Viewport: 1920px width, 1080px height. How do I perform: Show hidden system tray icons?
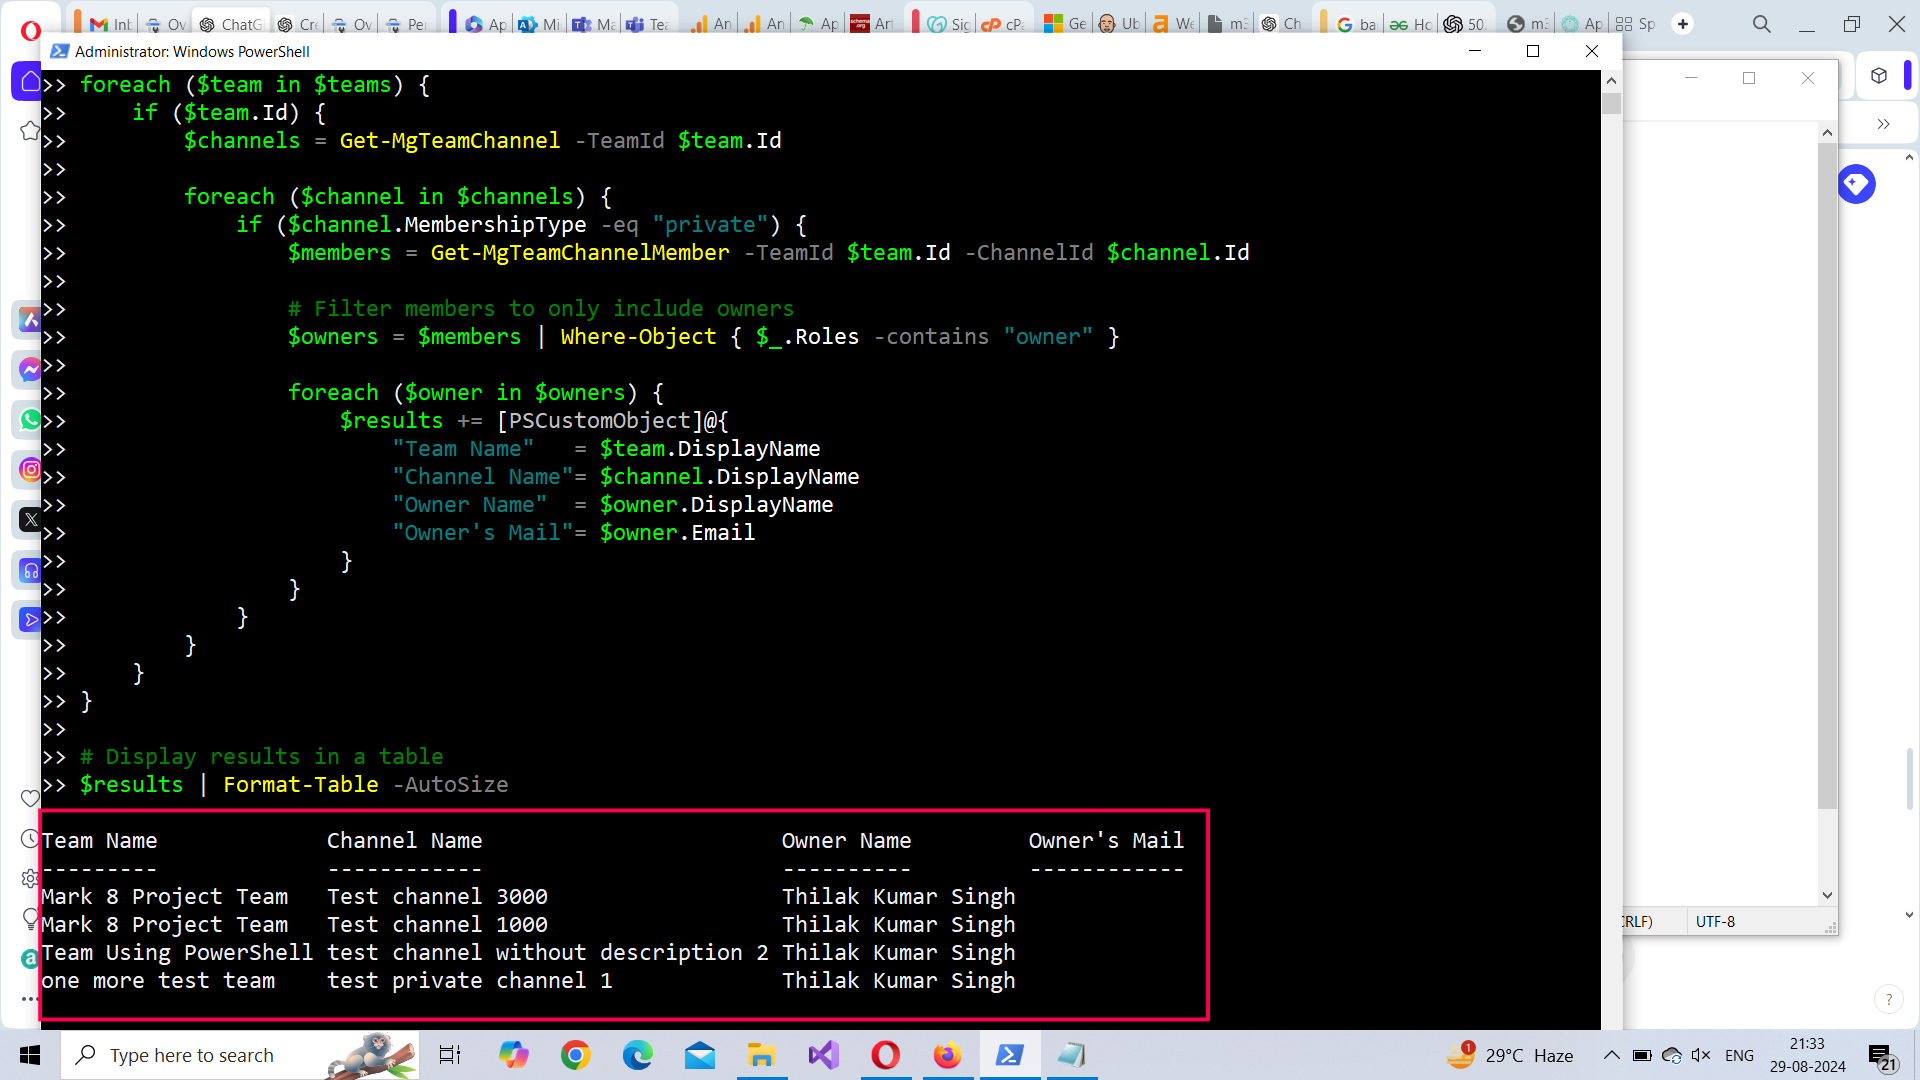click(x=1611, y=1055)
